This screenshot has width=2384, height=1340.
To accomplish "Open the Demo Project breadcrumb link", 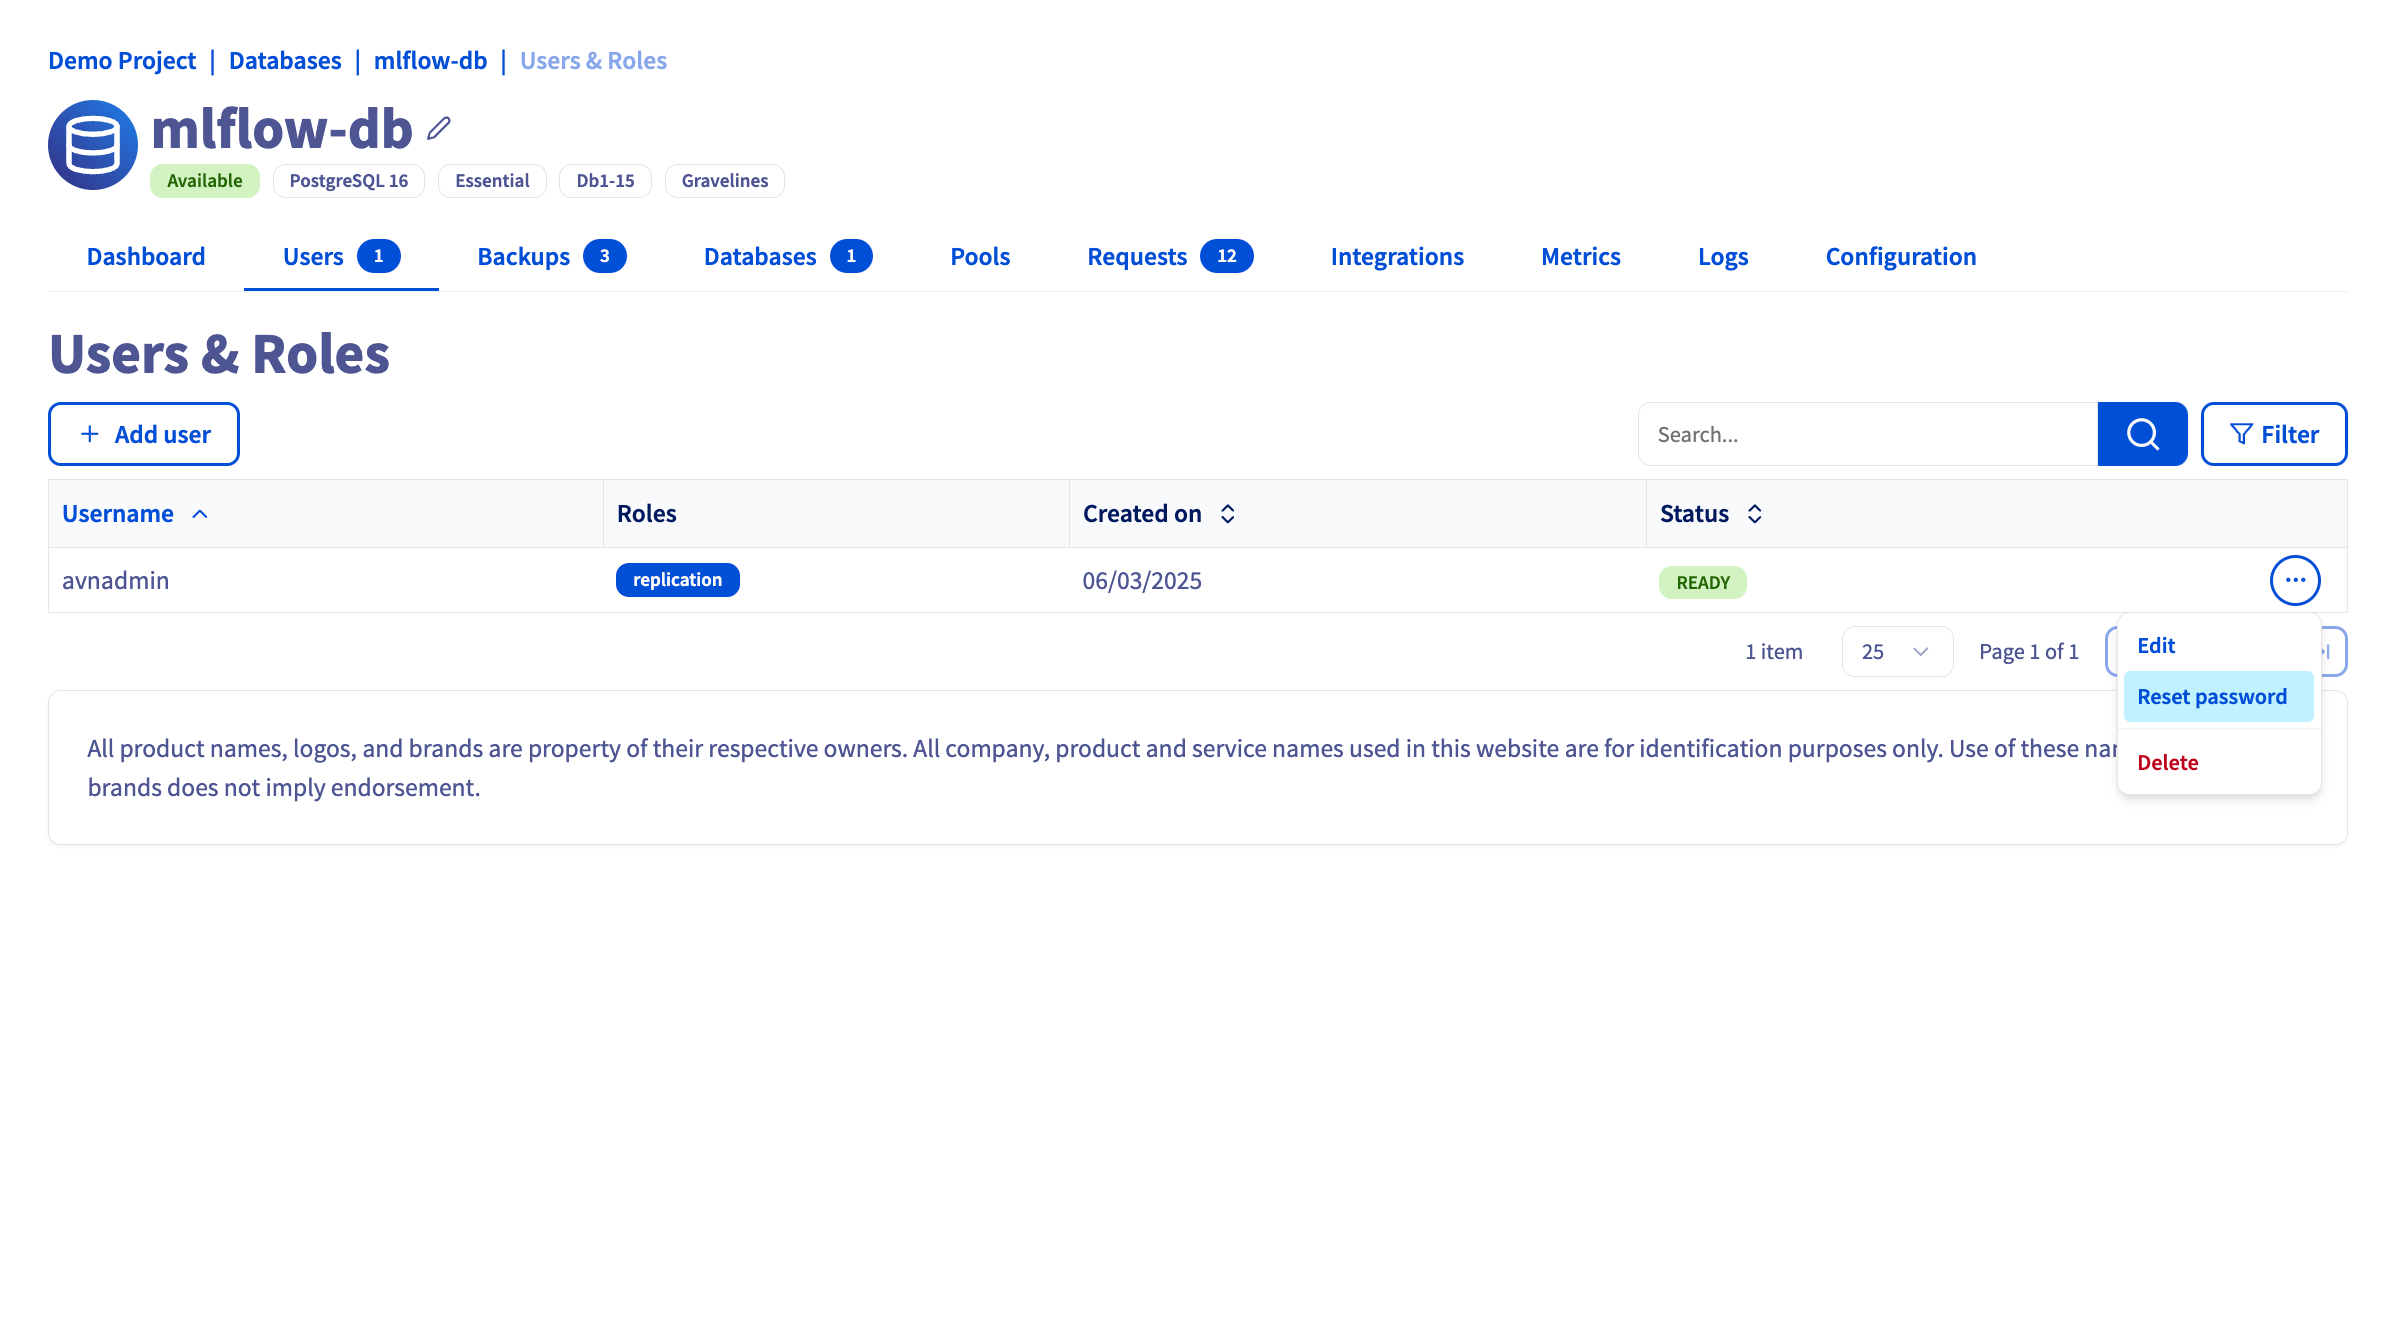I will coord(122,61).
